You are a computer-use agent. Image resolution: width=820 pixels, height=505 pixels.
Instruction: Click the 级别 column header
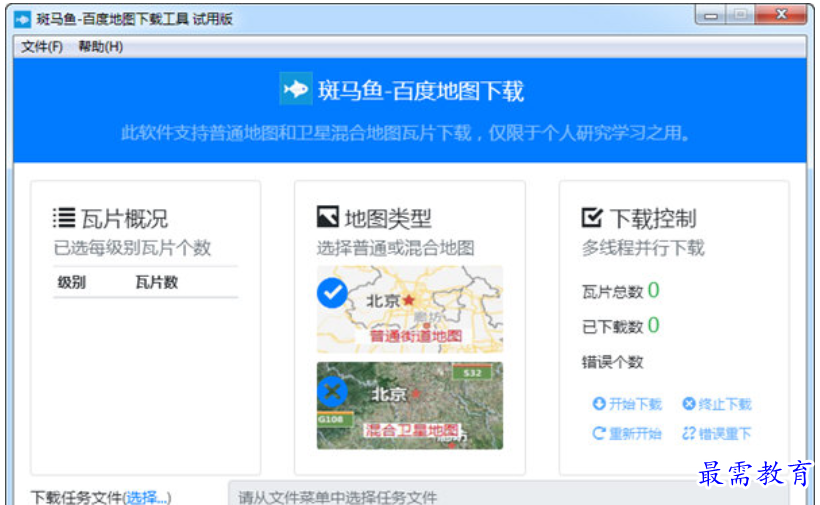pos(72,283)
